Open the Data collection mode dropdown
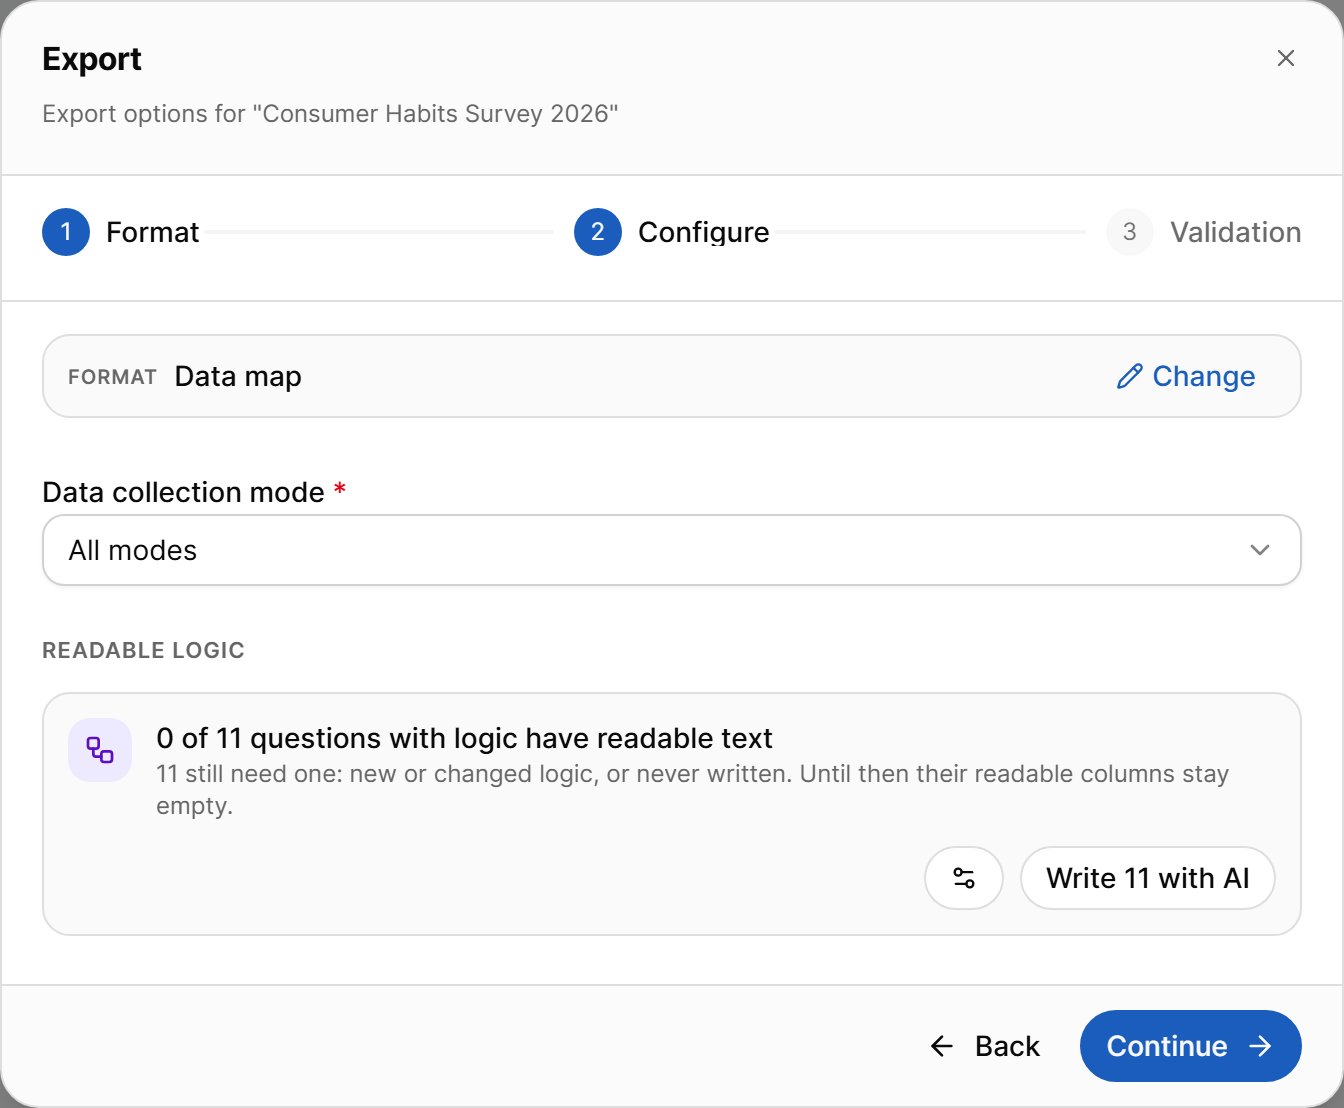The image size is (1344, 1108). [x=672, y=550]
